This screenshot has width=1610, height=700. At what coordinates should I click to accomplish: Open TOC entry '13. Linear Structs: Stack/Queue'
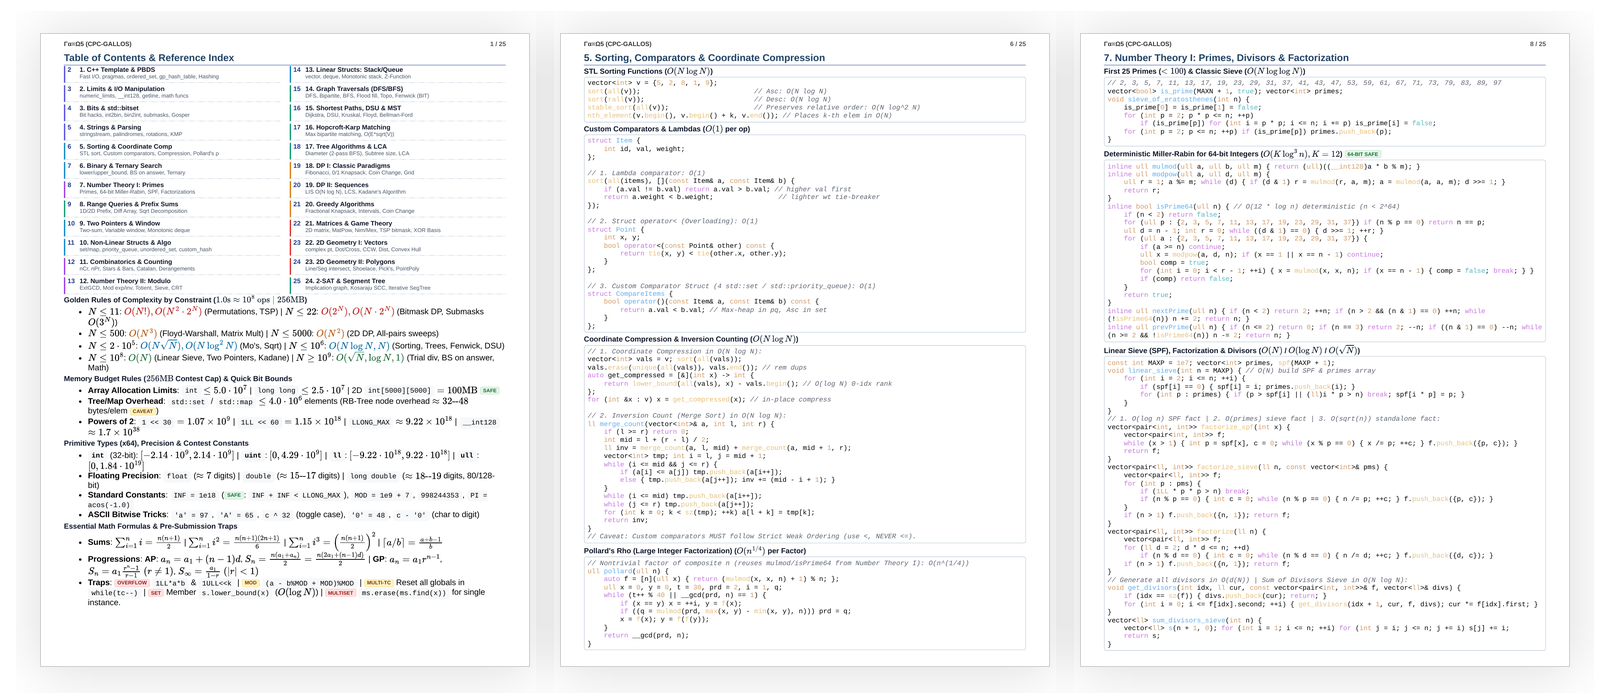354,70
